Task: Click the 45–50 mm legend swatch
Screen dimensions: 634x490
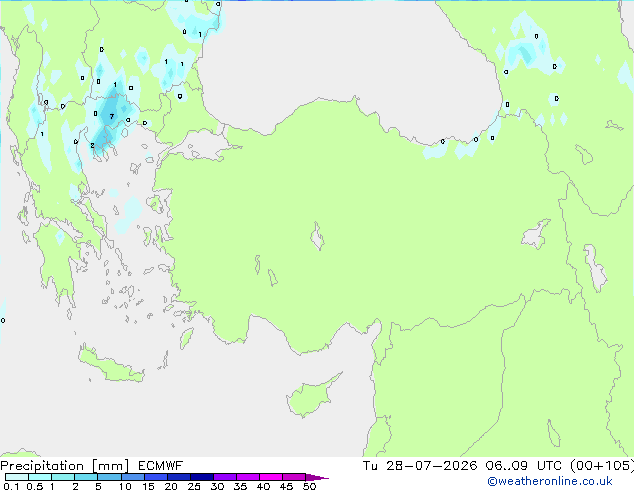Action: 294,477
